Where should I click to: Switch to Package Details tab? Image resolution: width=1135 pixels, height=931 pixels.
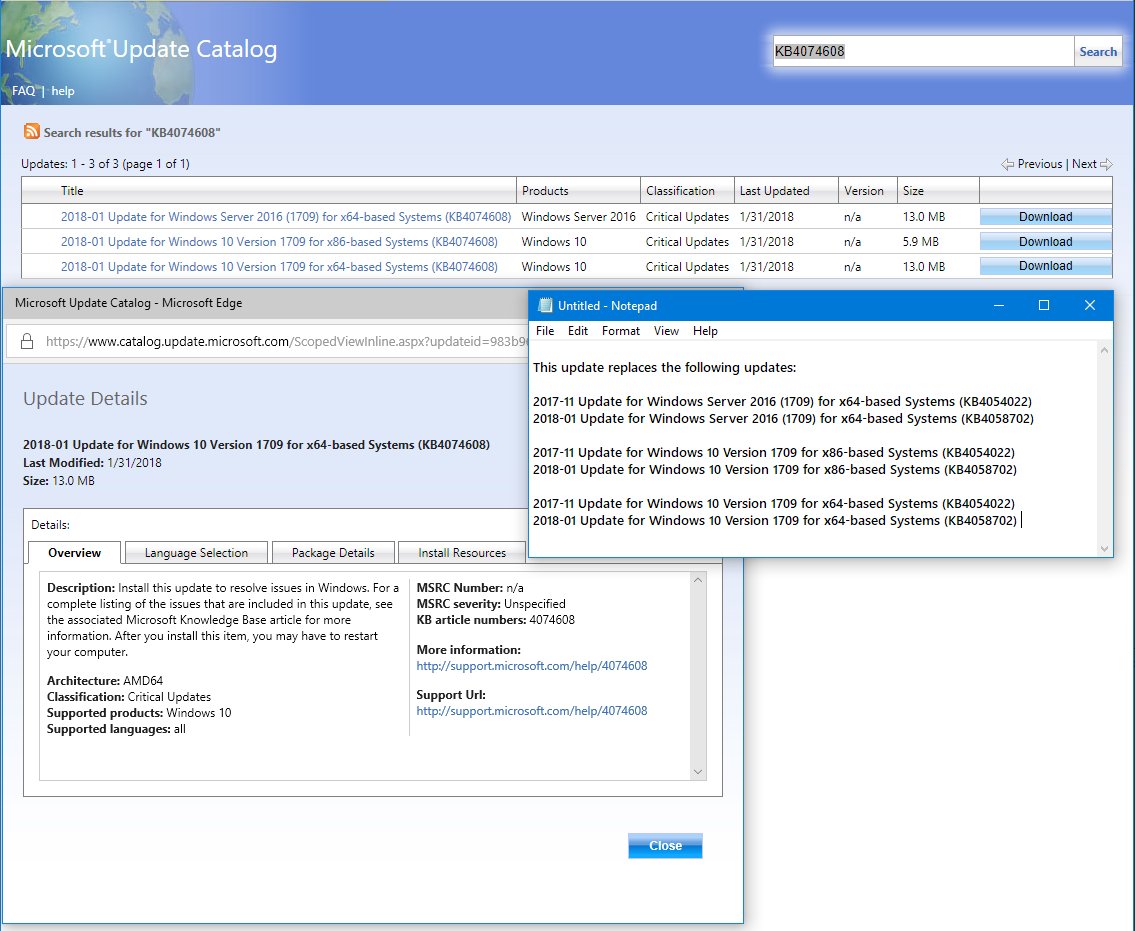[333, 552]
